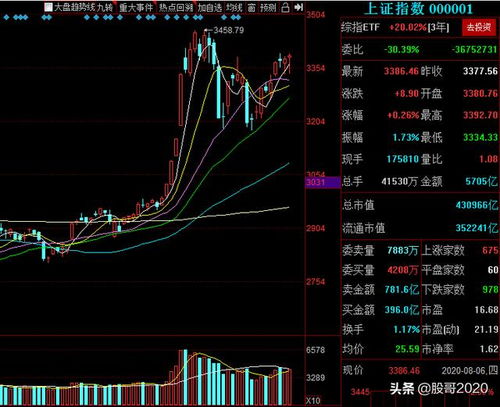Screen dimensions: 500x407
Task: Click the 上证指数 000001 title
Action: 418,9
